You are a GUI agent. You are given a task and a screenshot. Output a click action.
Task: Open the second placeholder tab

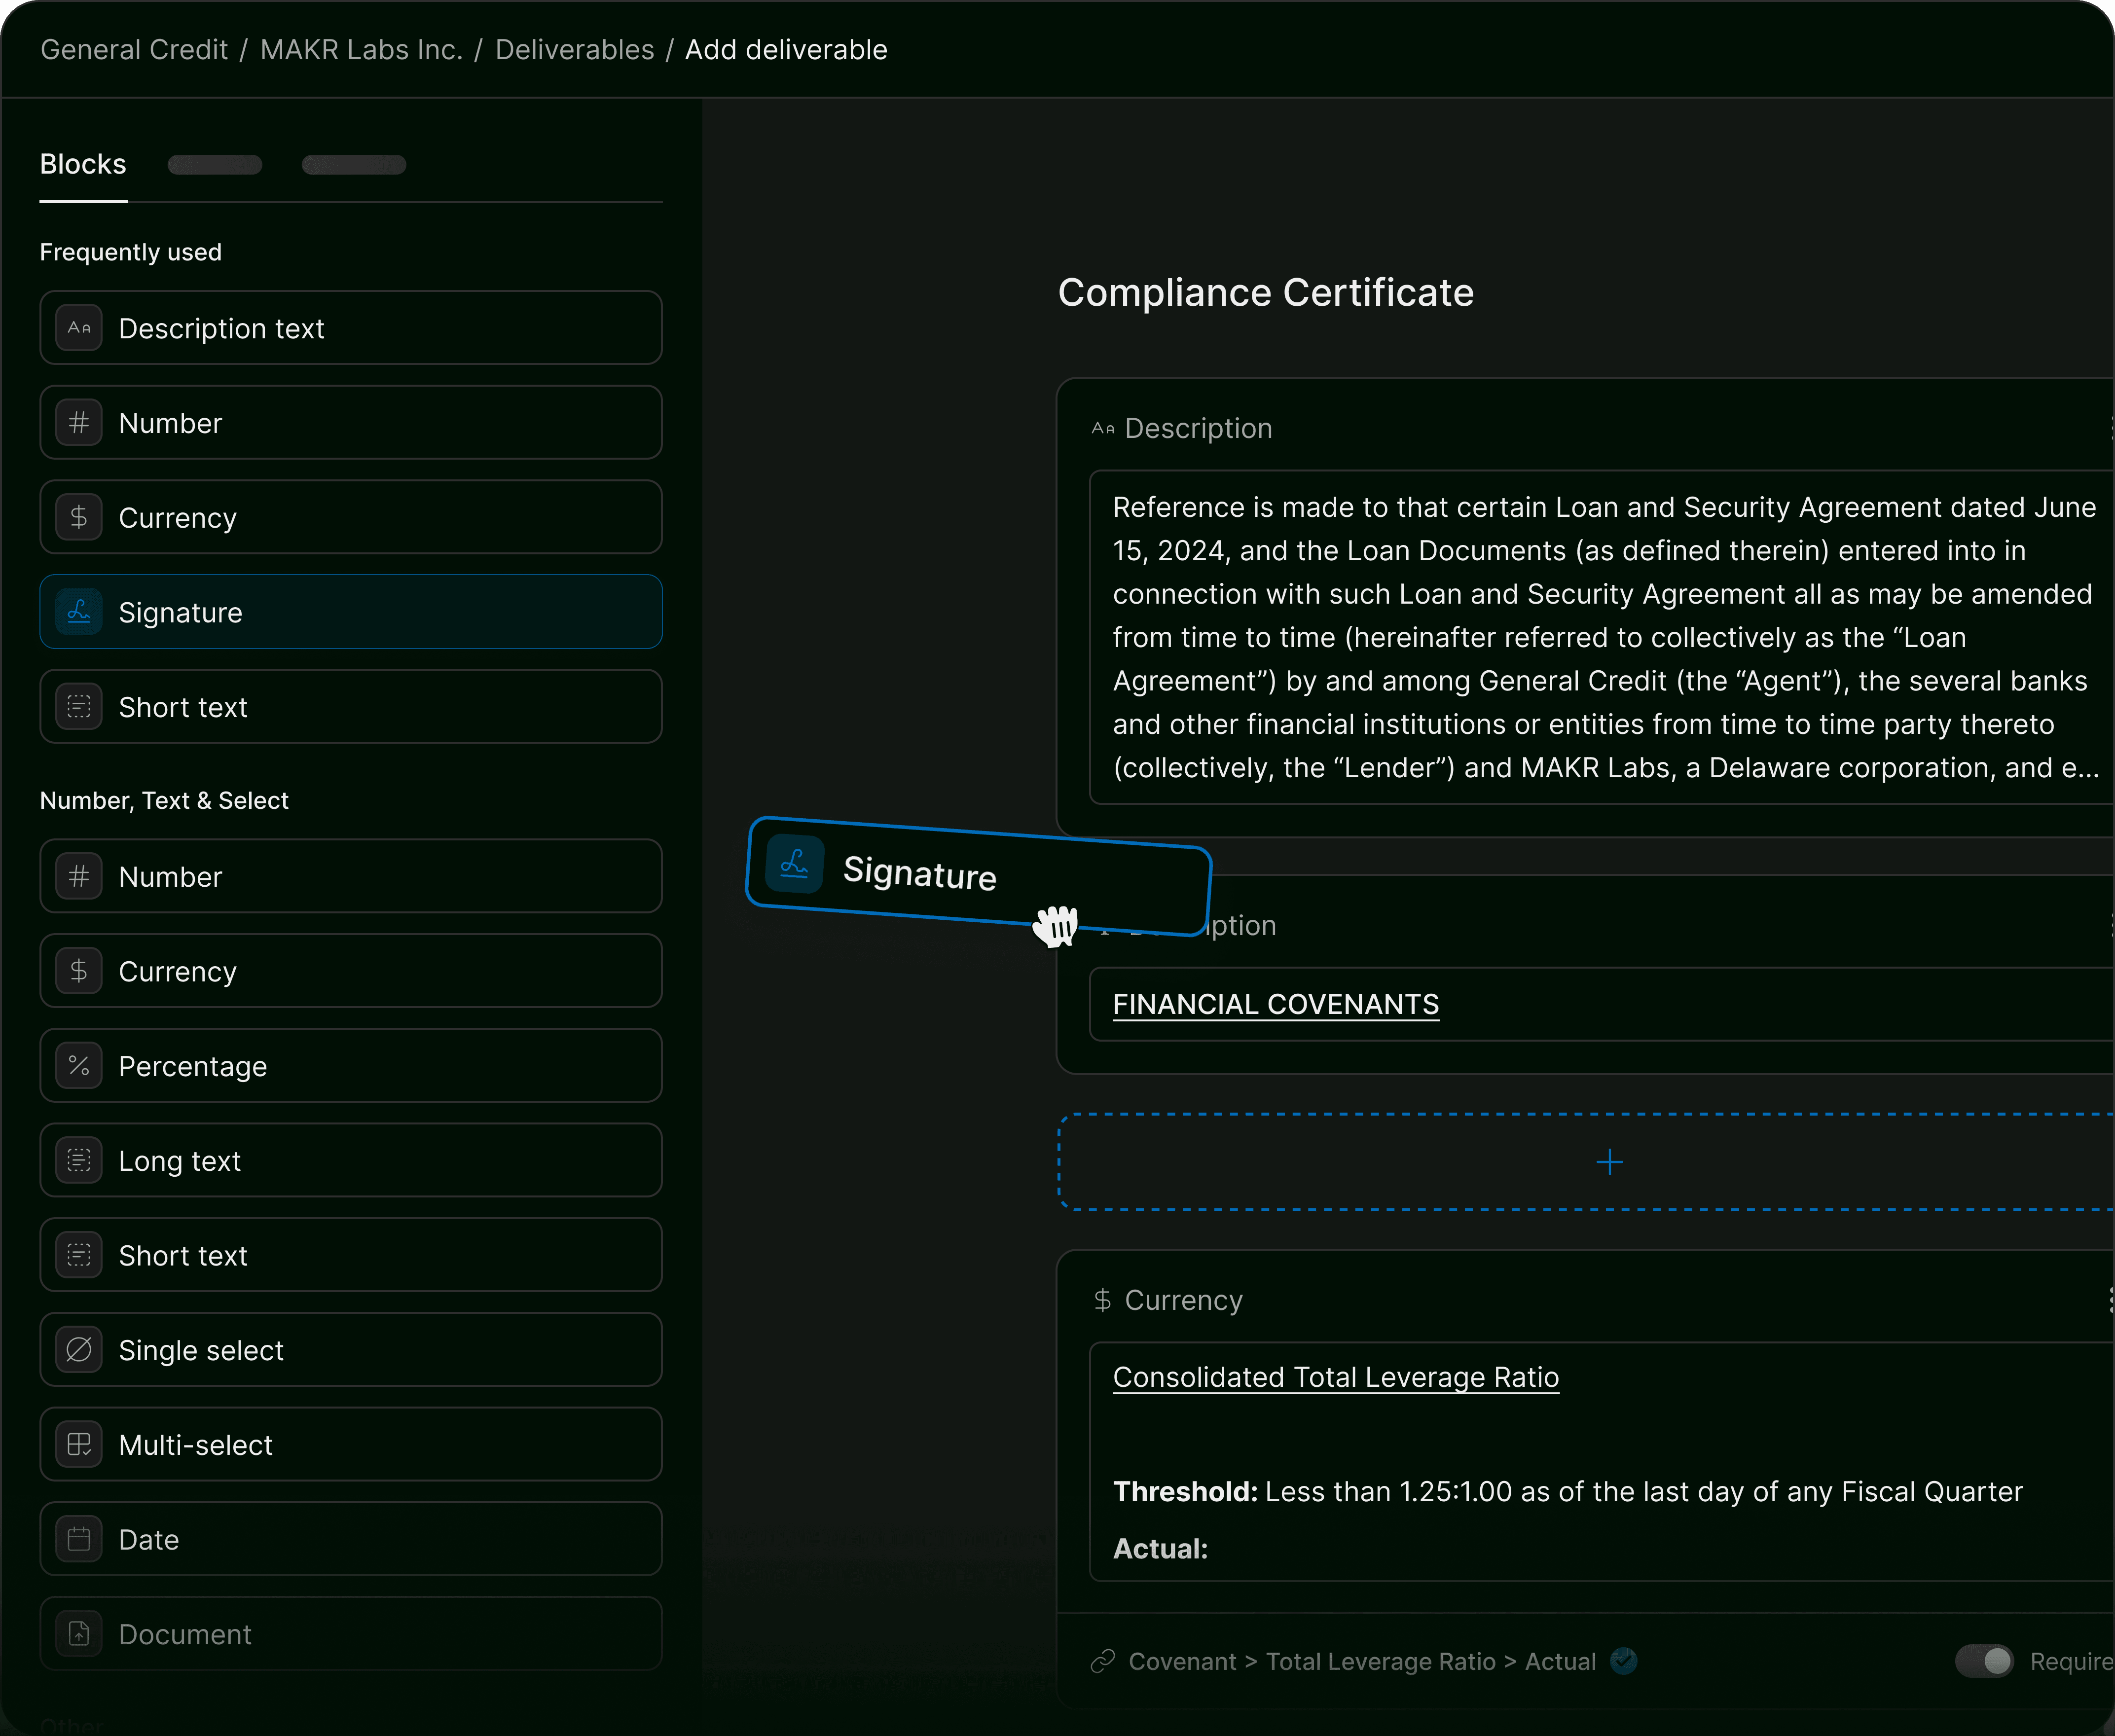[215, 165]
